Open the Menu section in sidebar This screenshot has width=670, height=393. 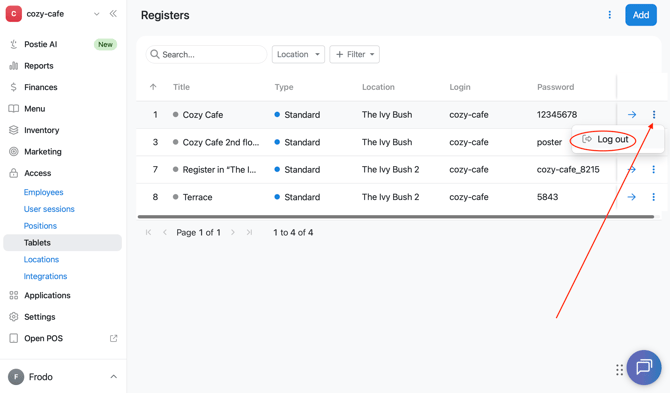(x=35, y=109)
